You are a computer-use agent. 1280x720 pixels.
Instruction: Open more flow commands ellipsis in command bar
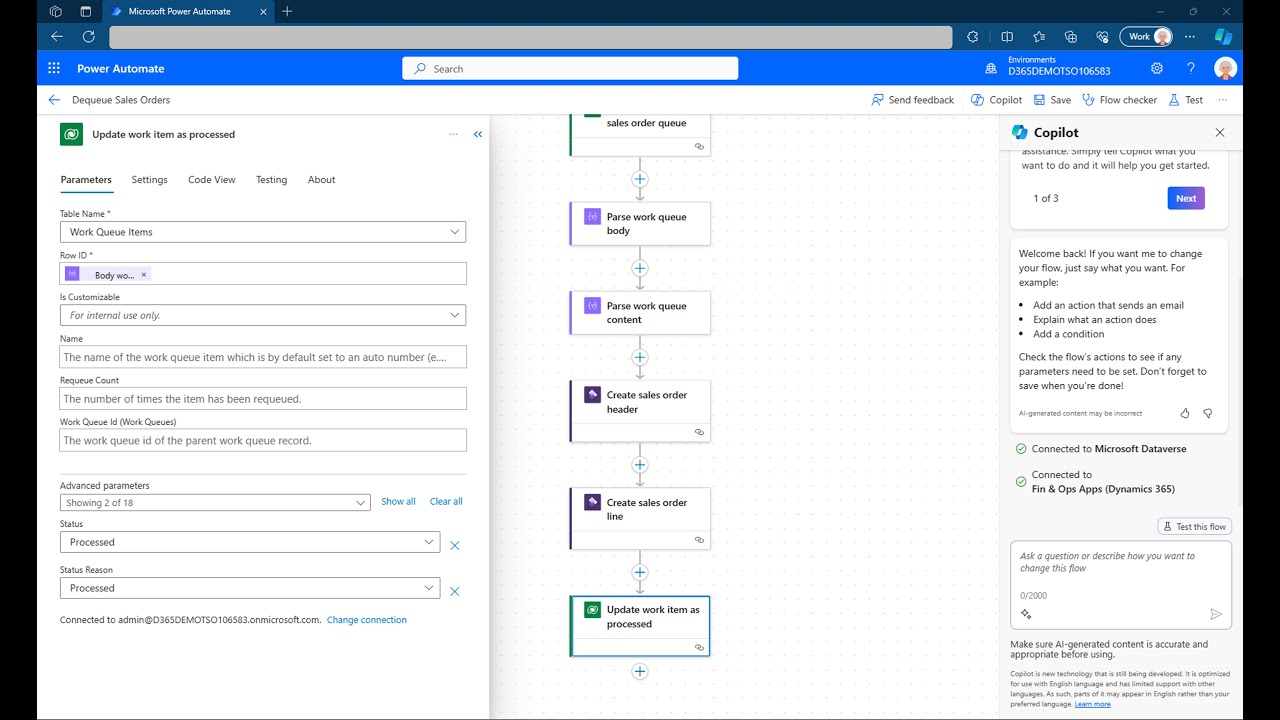tap(1223, 100)
